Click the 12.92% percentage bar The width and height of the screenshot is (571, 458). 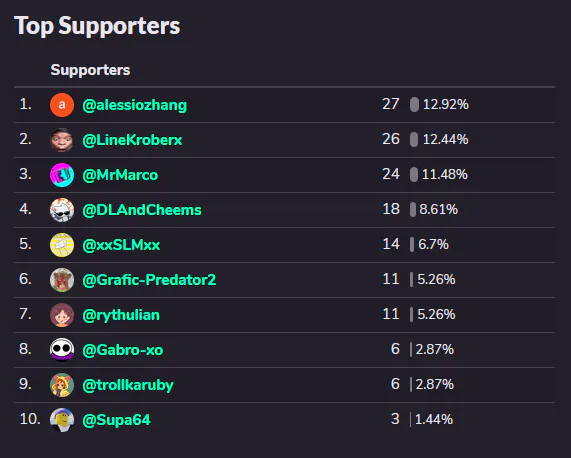414,104
